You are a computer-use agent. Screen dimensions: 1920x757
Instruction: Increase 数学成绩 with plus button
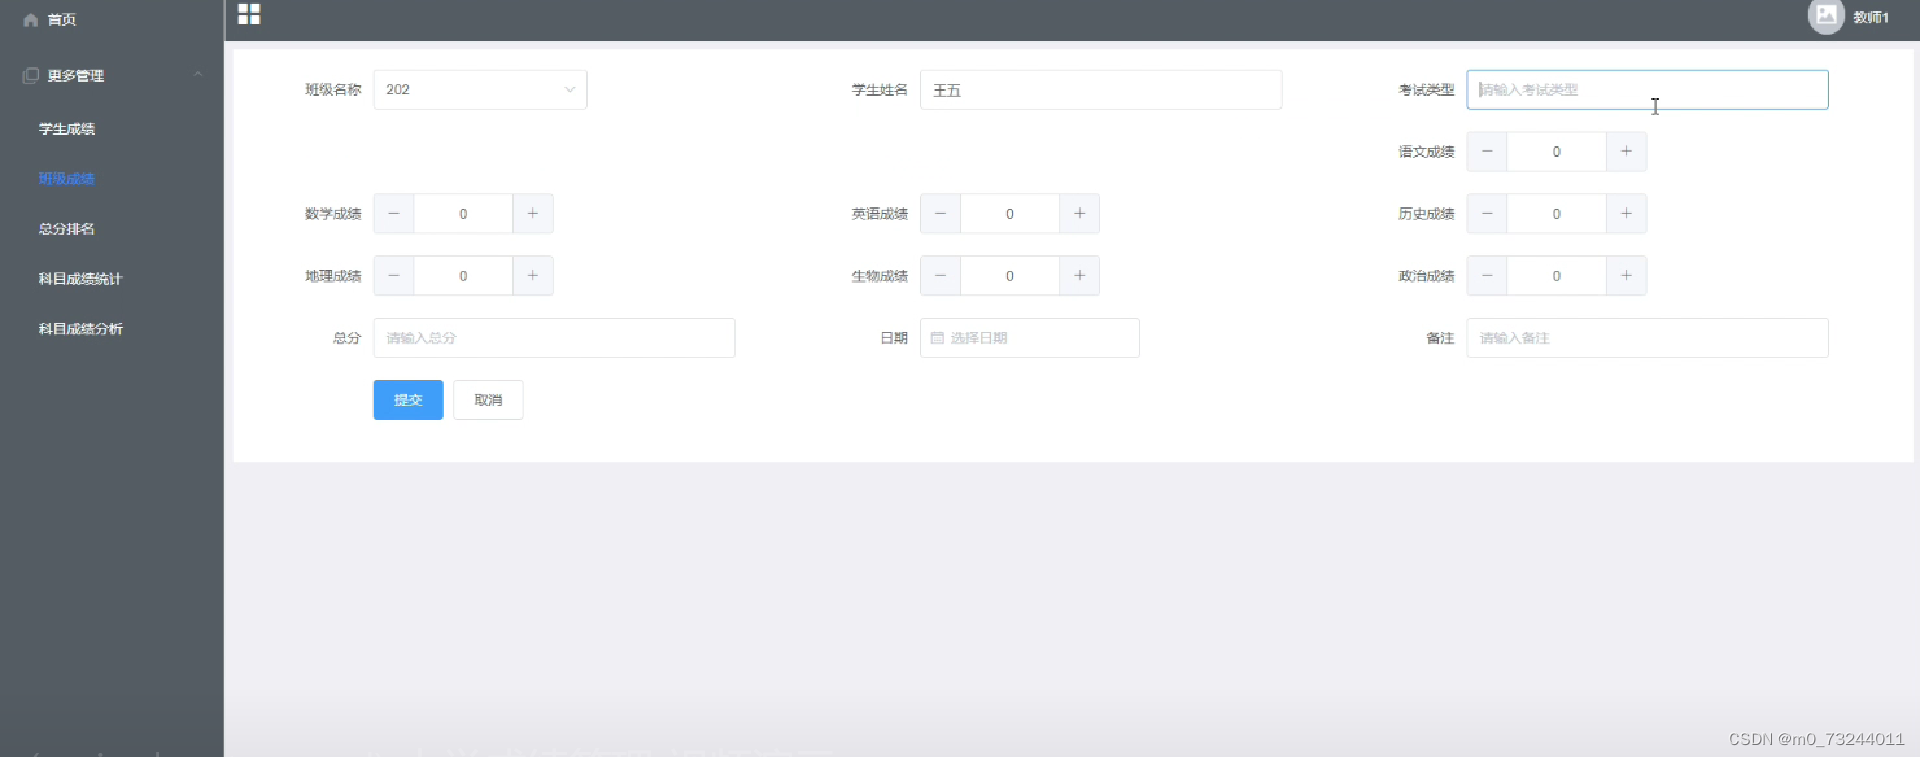533,214
